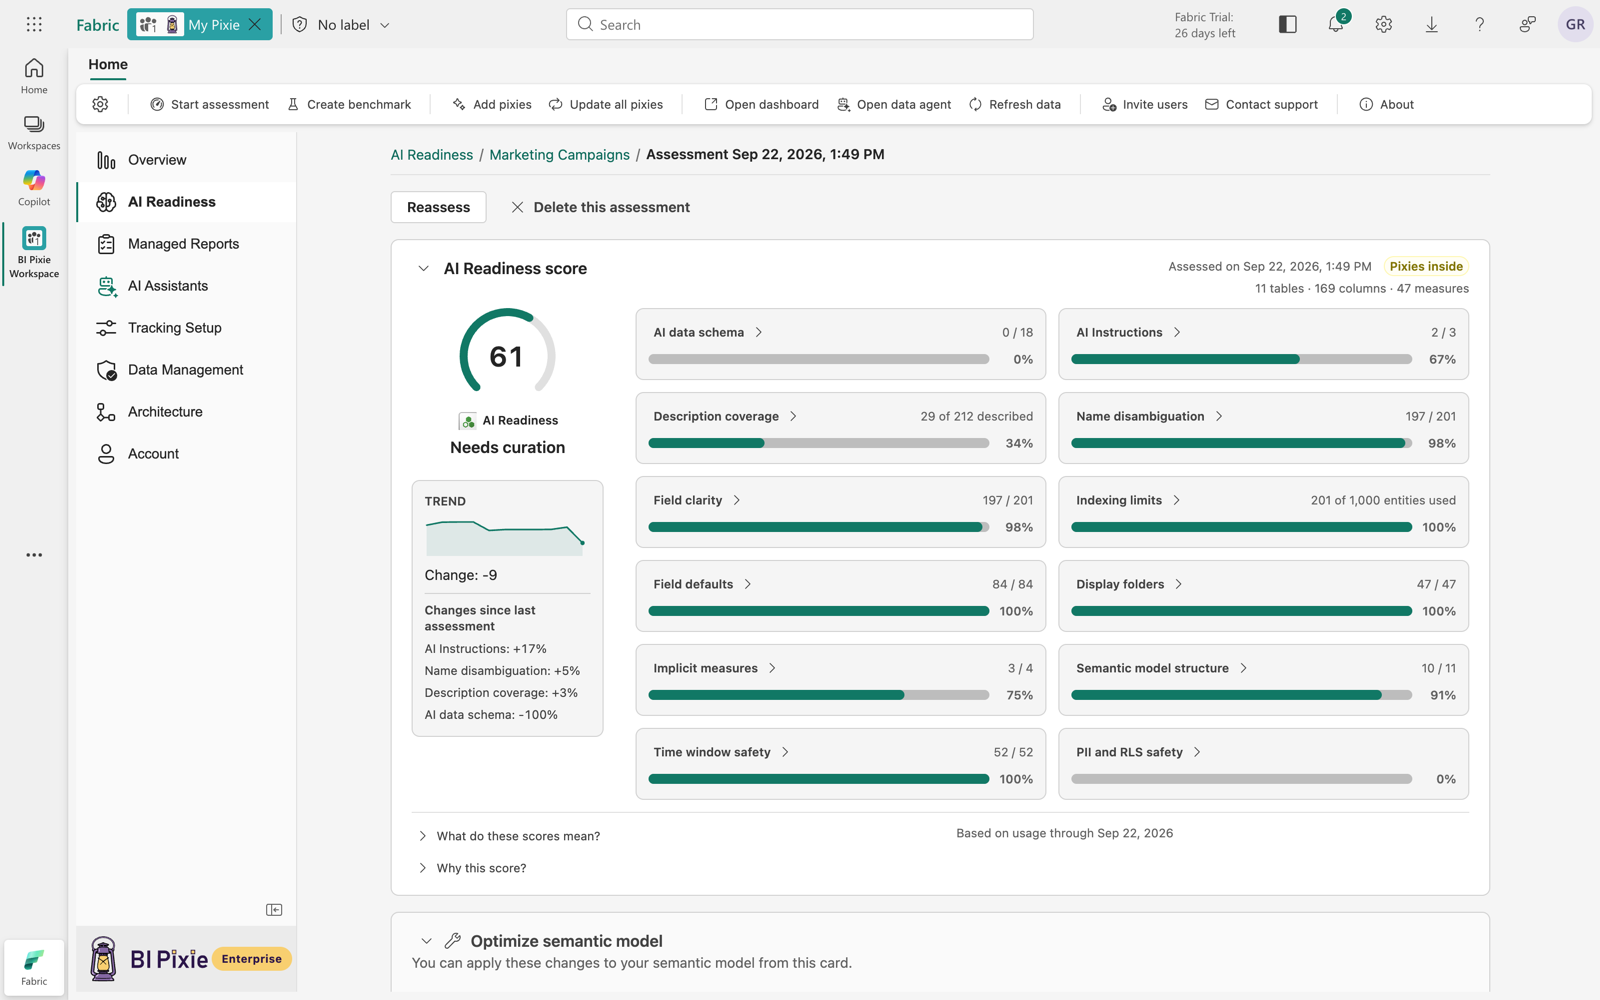1600x1000 pixels.
Task: Expand Why this score? section
Action: 472,868
